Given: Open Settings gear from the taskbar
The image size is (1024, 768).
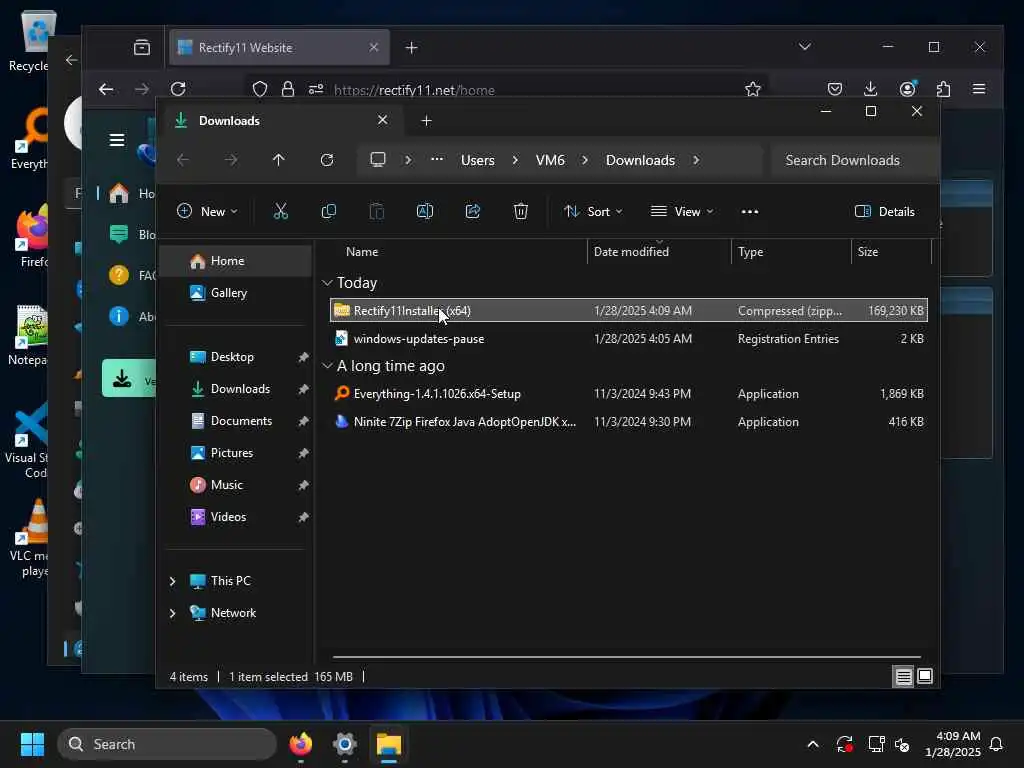Looking at the screenshot, I should click(345, 744).
